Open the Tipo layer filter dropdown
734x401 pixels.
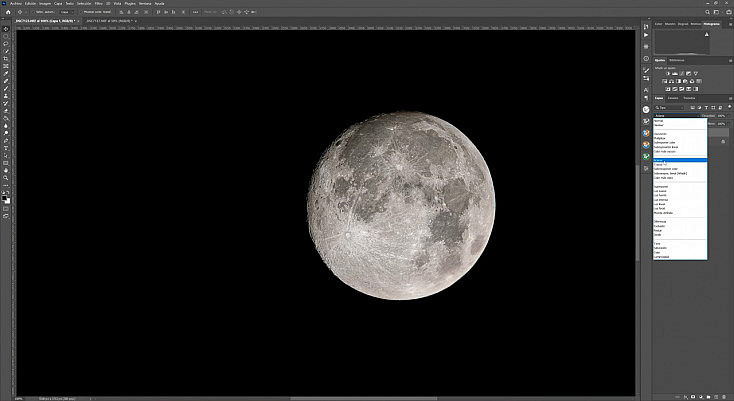coord(669,108)
